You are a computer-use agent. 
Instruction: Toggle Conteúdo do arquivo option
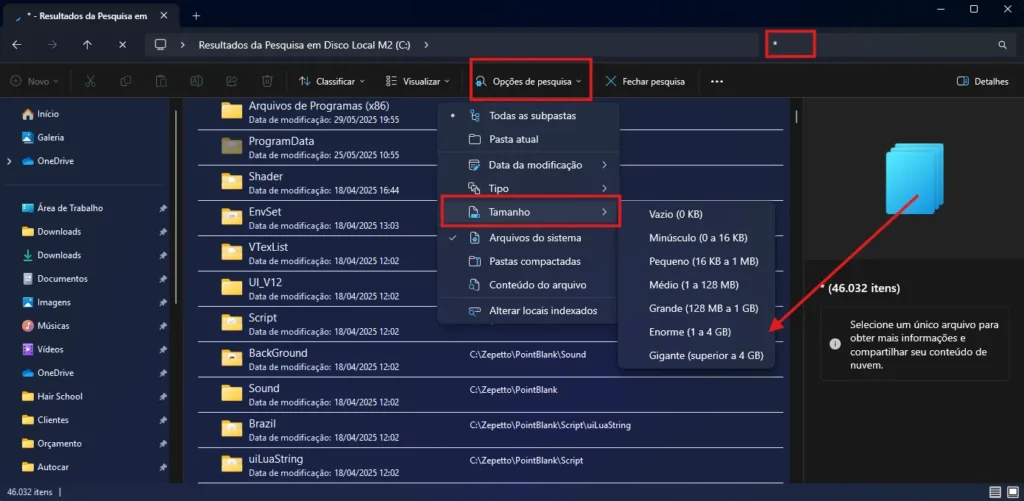pyautogui.click(x=528, y=285)
